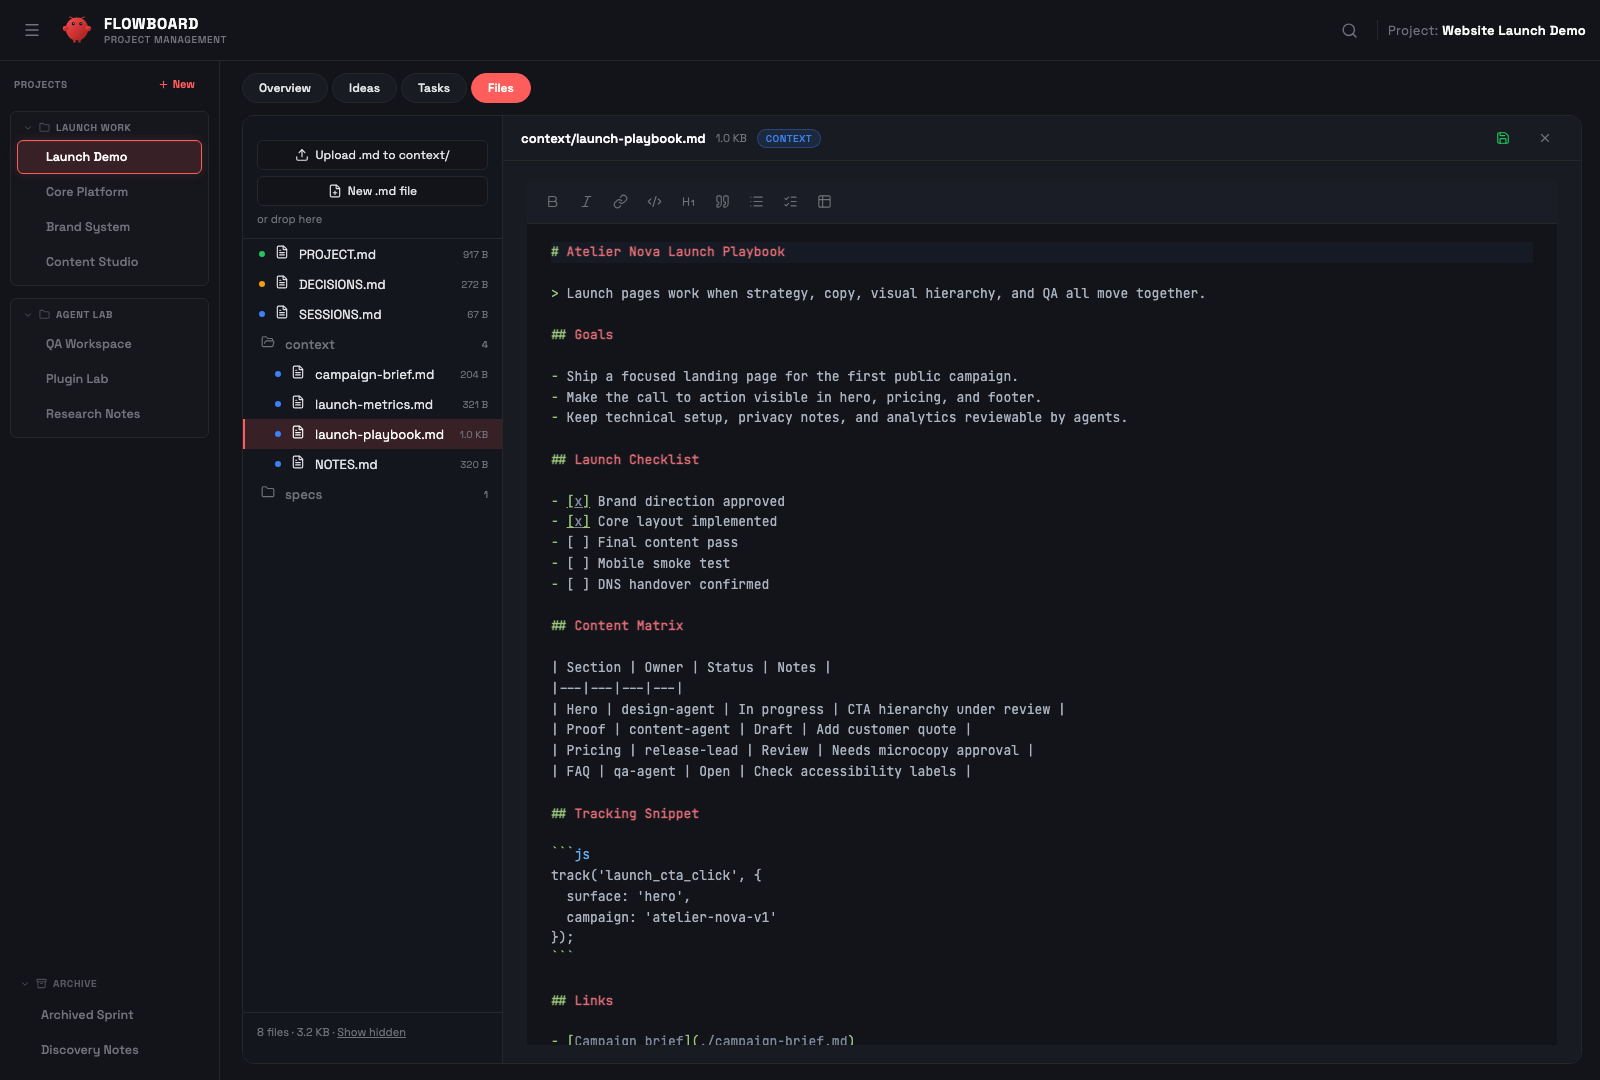1600x1080 pixels.
Task: Apply bold formatting in editor toolbar
Action: (552, 201)
